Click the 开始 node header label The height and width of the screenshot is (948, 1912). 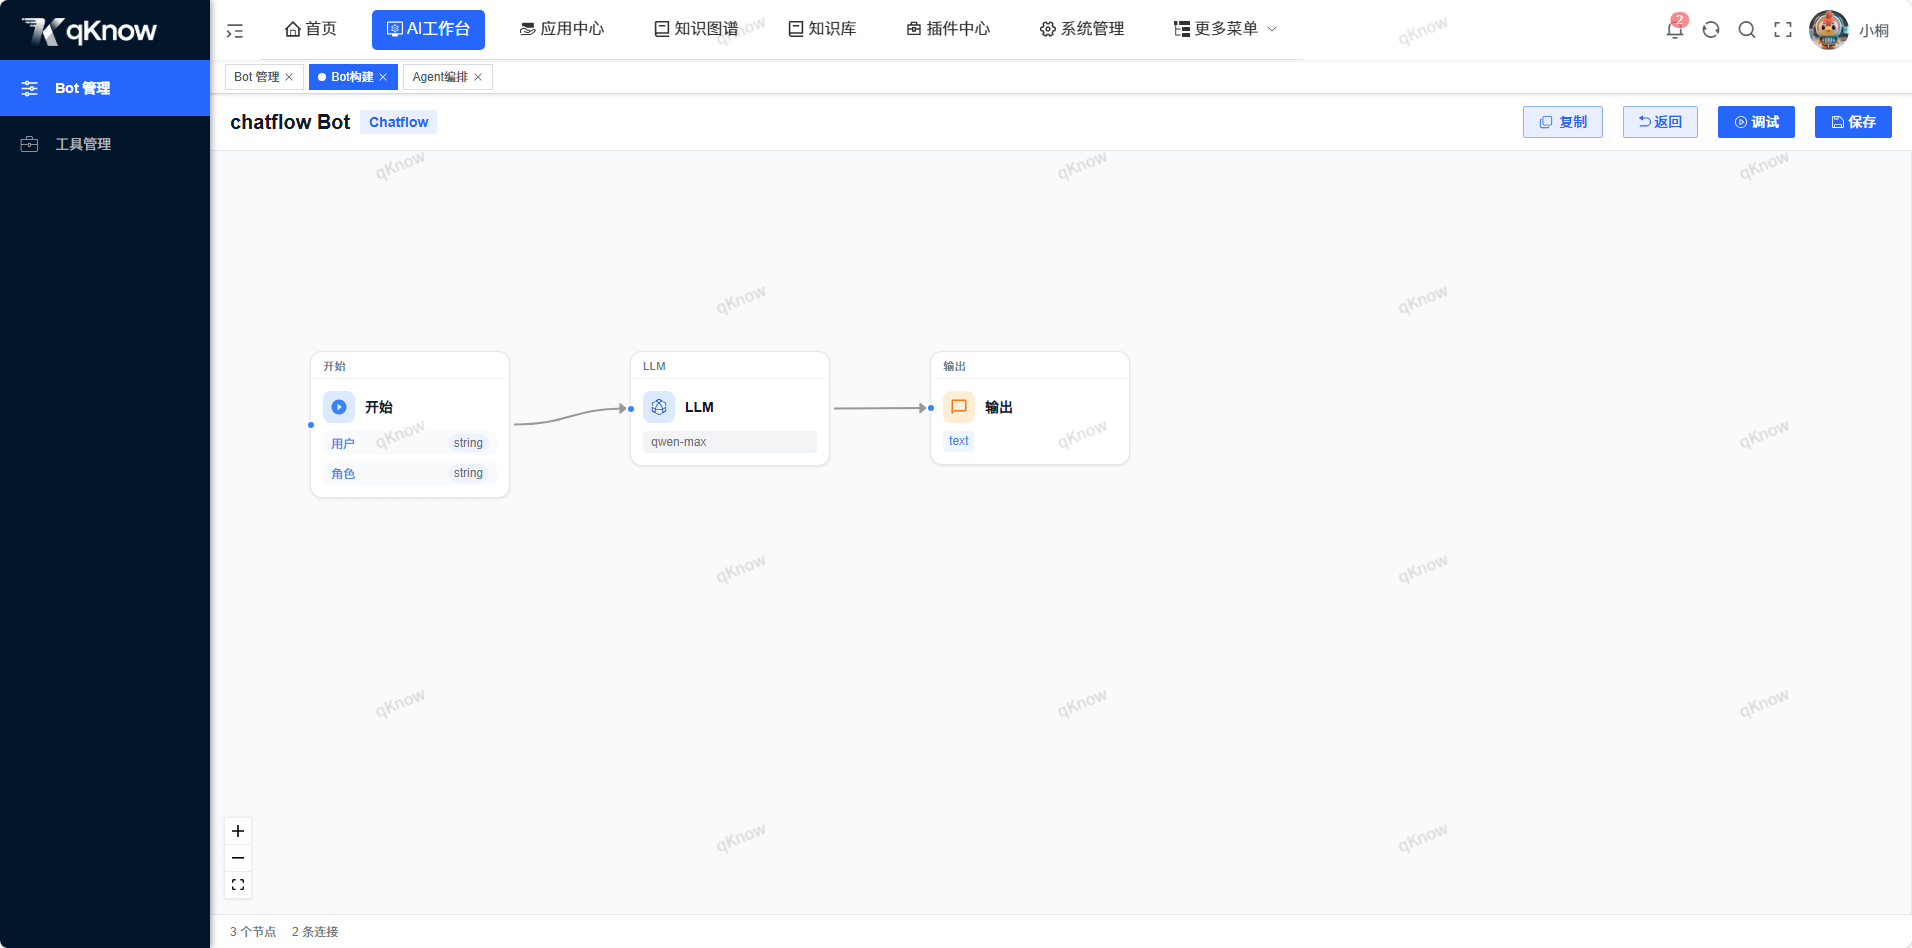tap(334, 366)
